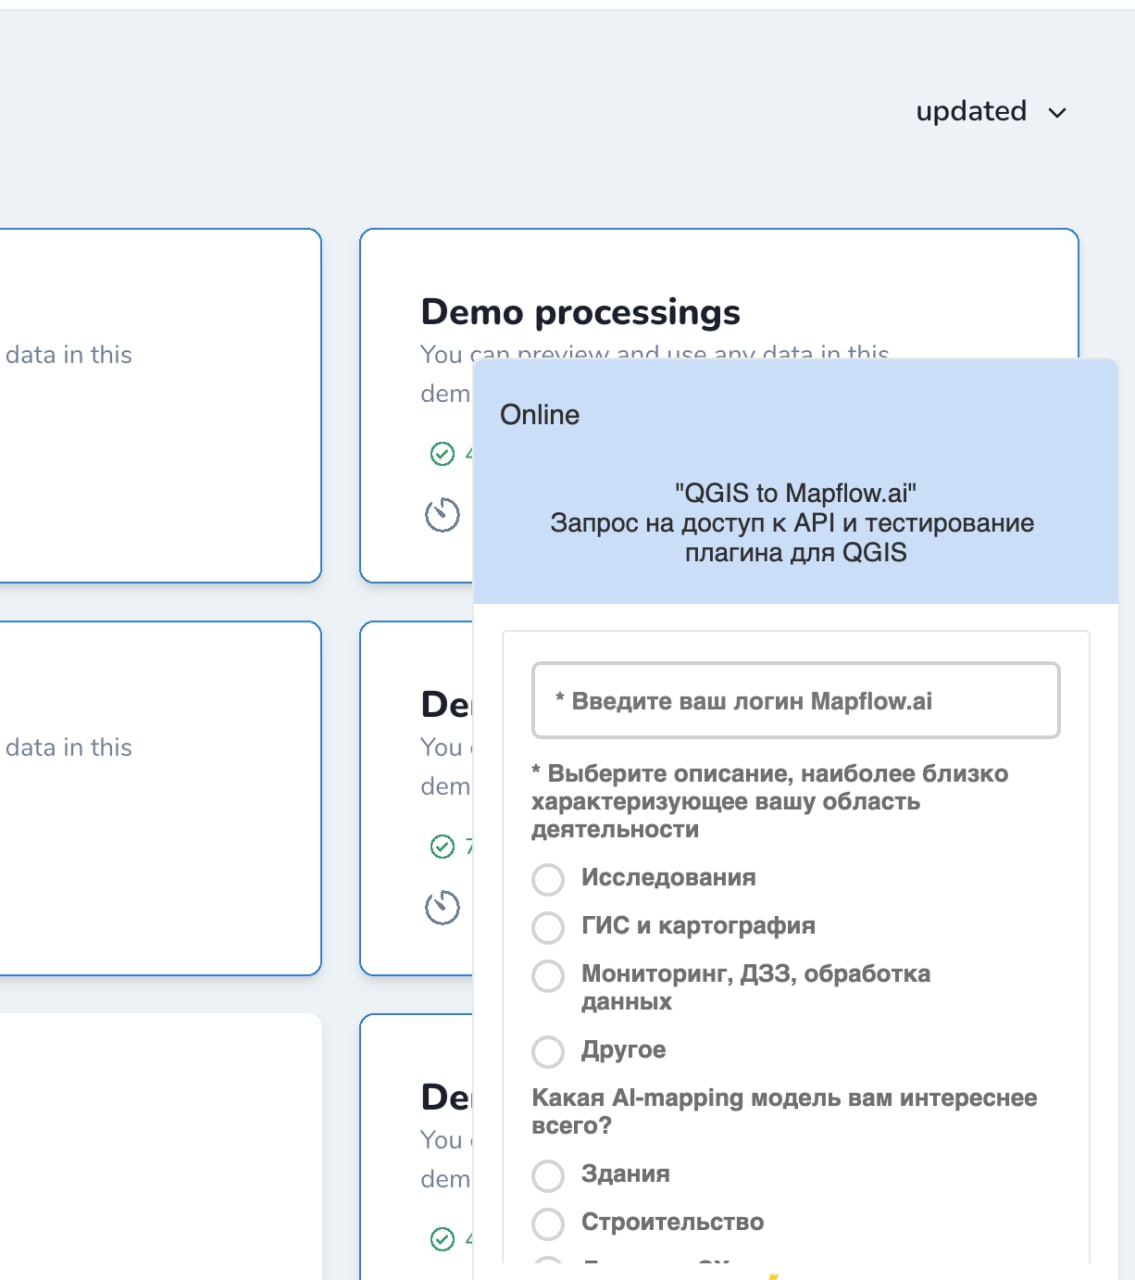Click the clock icon in the second-row card
Screen dimensions: 1135x1280
(x=442, y=907)
